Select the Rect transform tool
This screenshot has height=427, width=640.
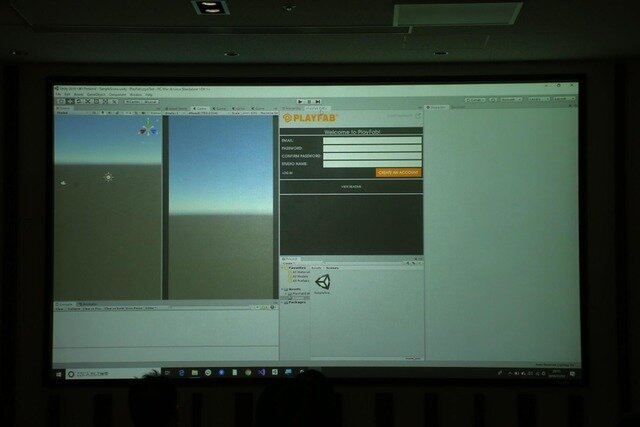pos(96,101)
